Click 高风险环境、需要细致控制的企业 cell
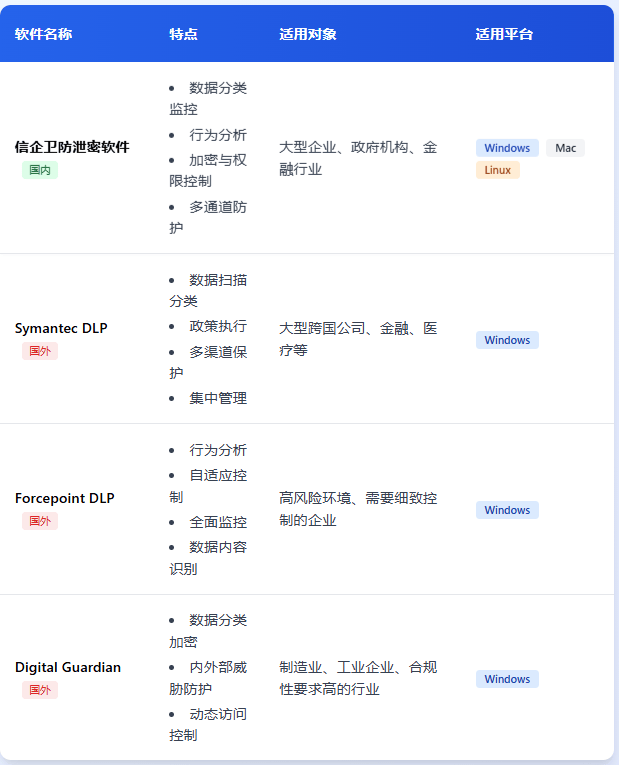 pos(358,509)
